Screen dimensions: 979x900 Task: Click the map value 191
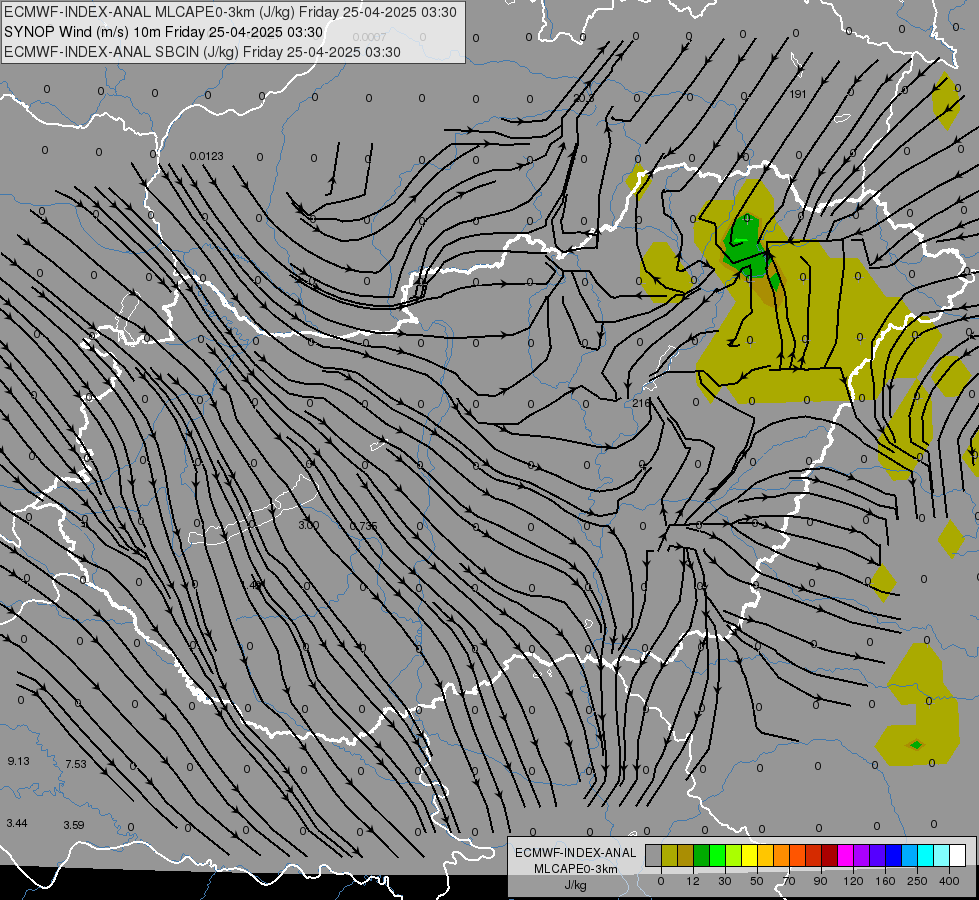798,94
